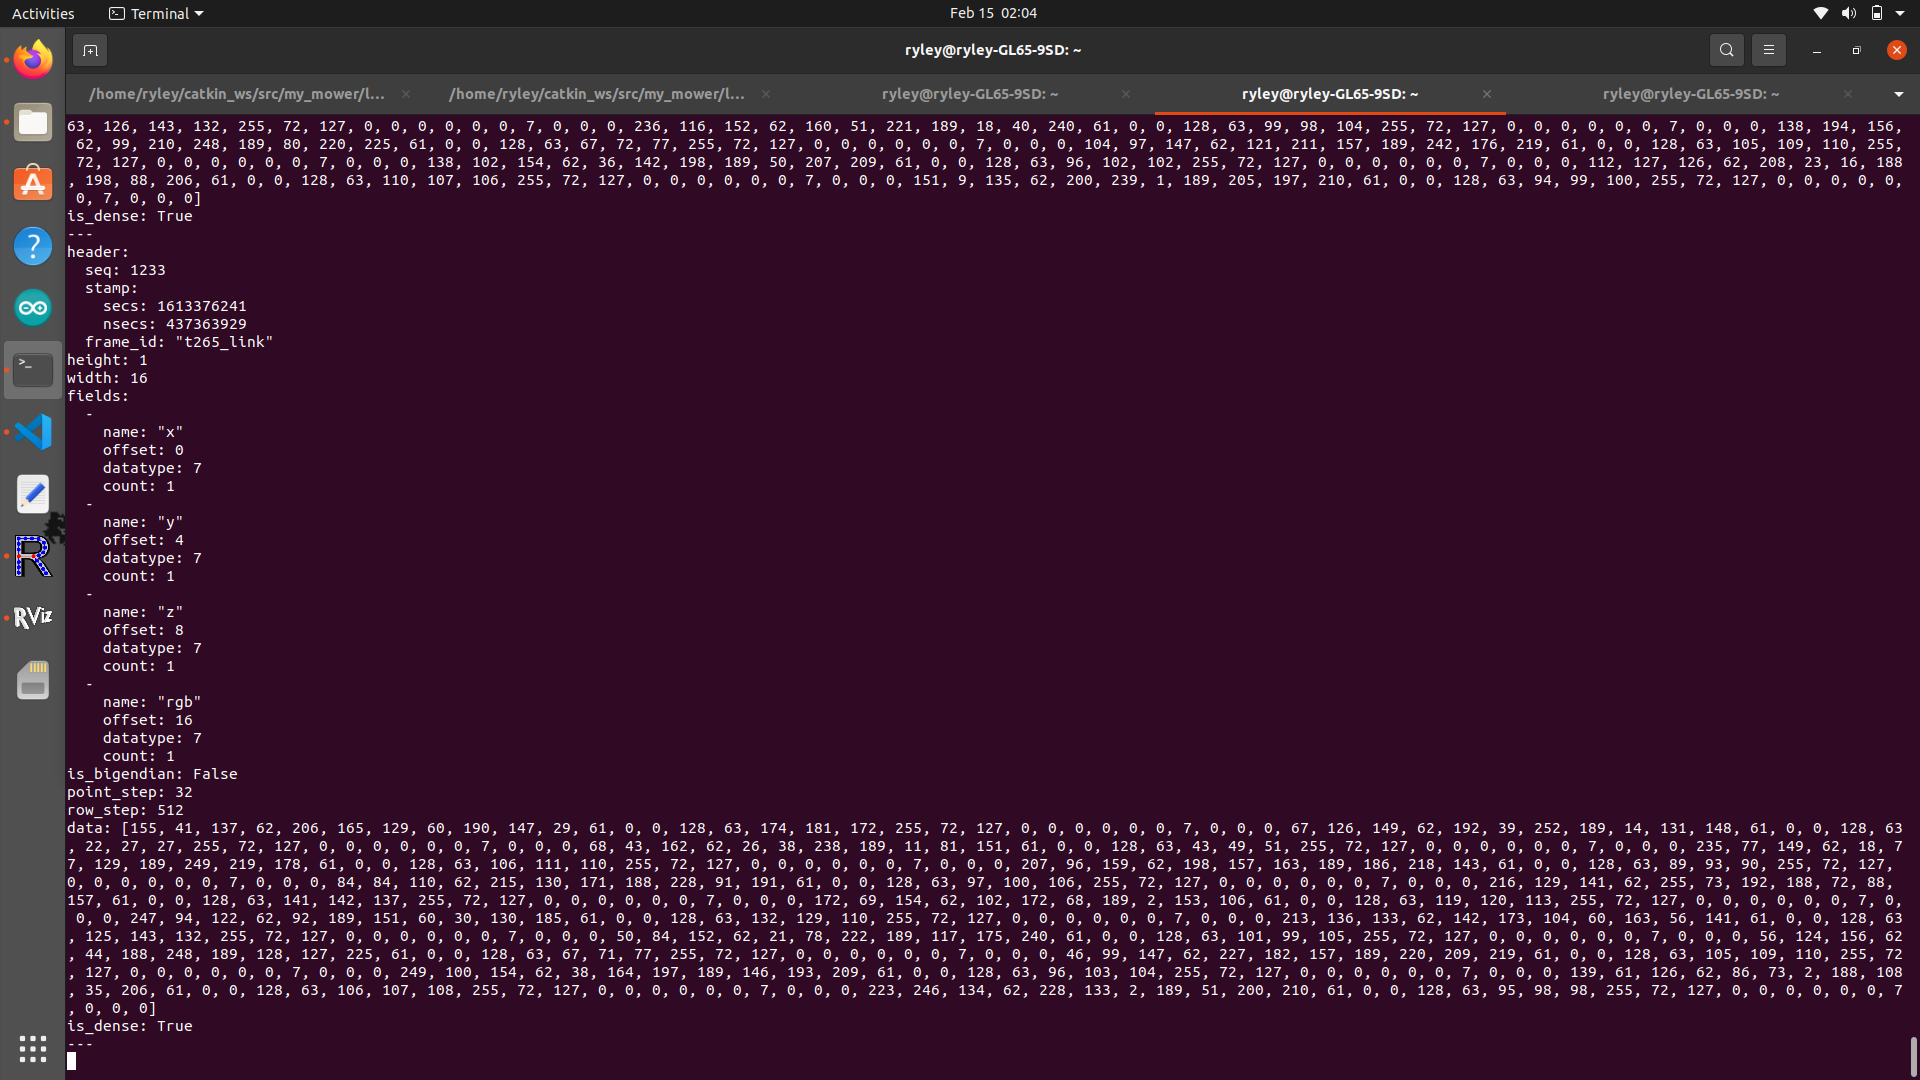Open the terminal hamburger menu

(1768, 50)
